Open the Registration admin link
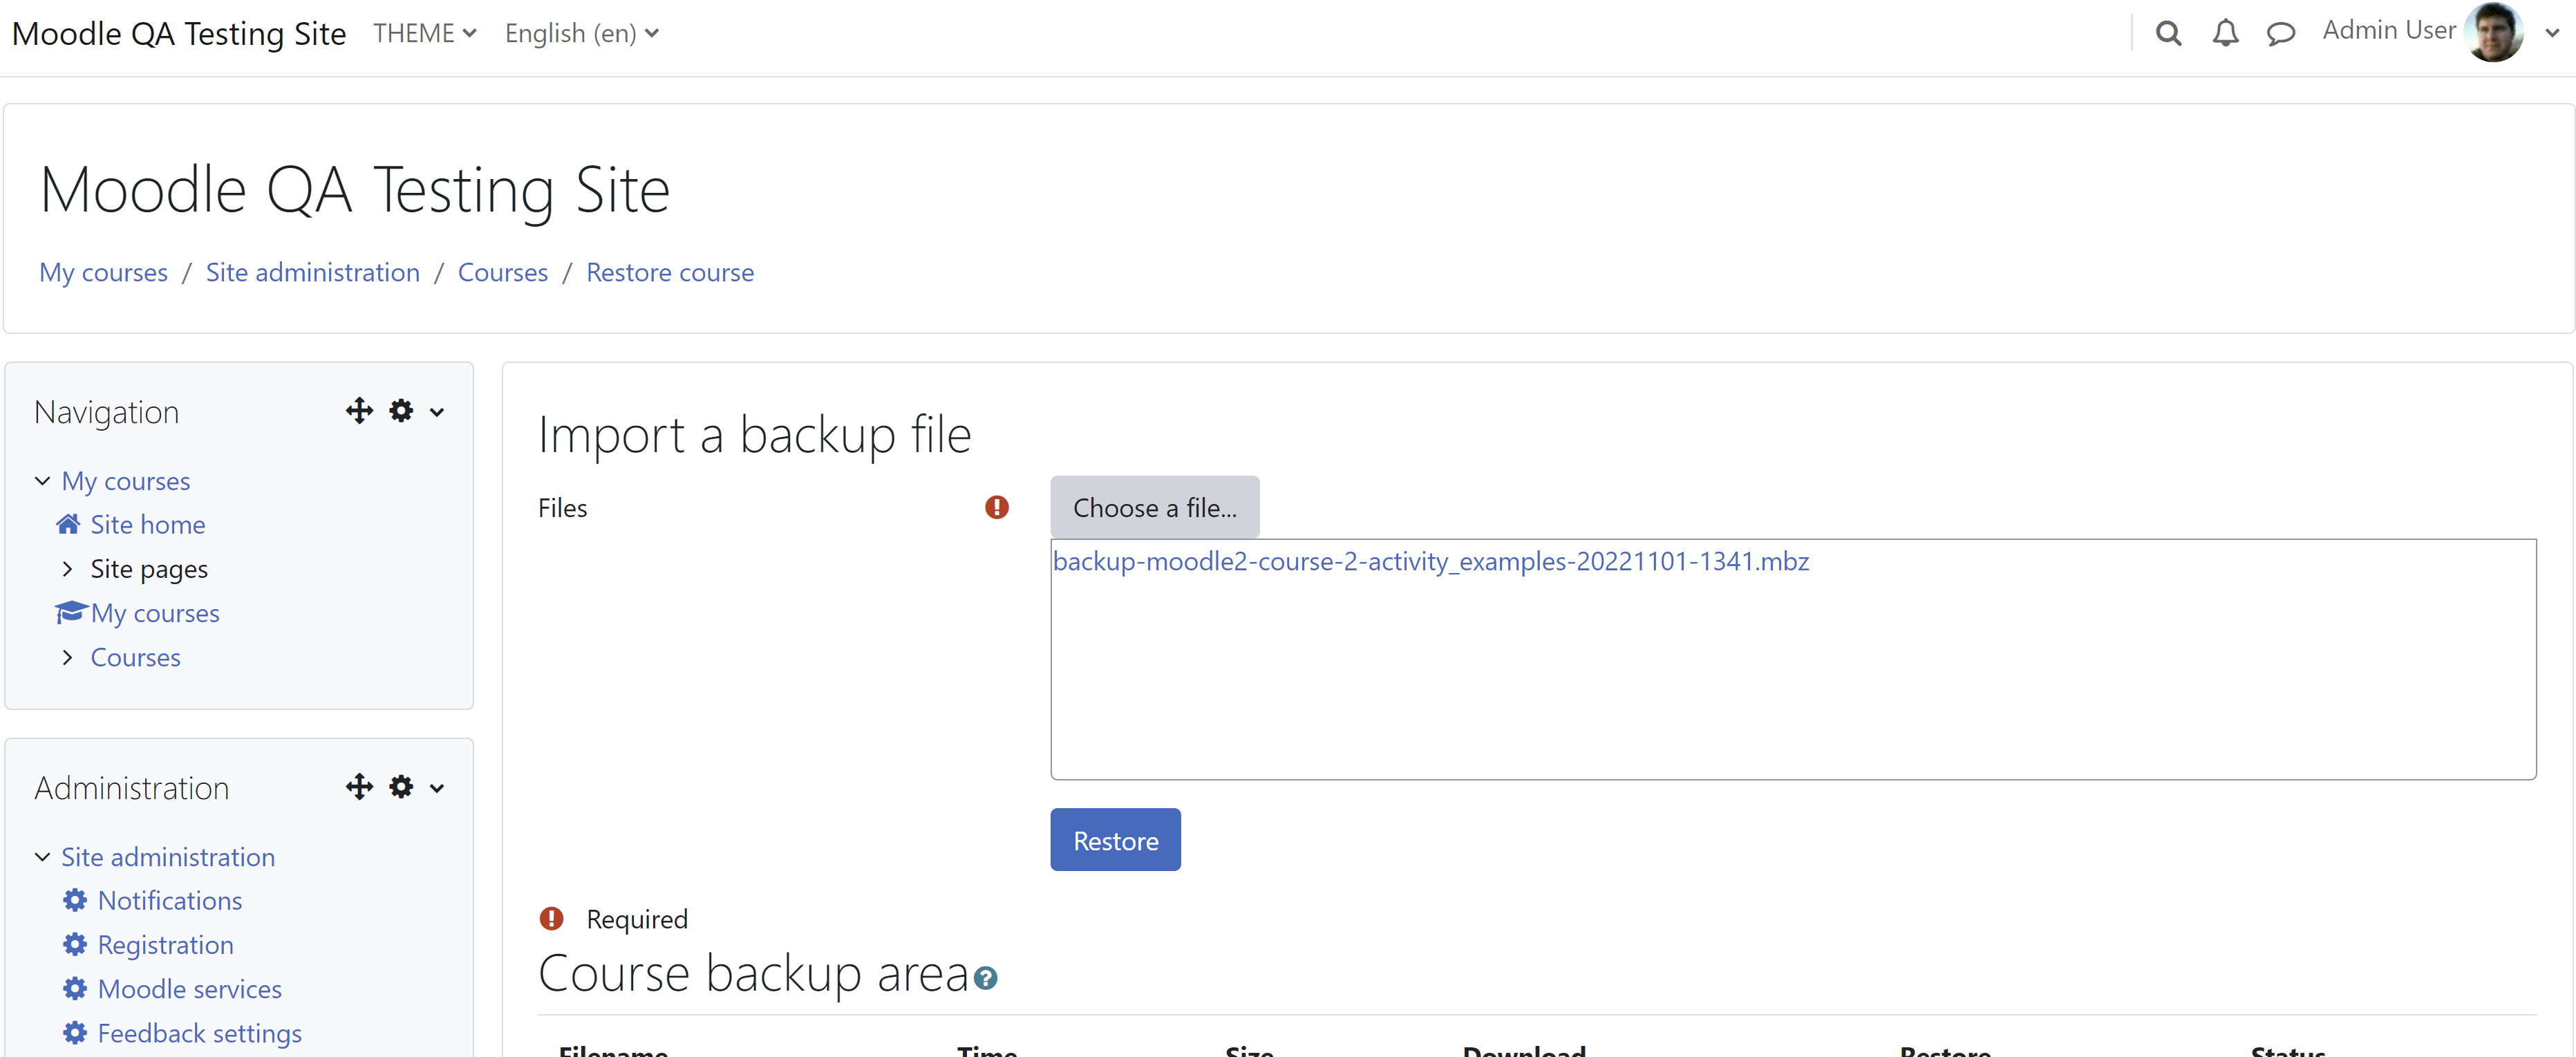The height and width of the screenshot is (1057, 2576). [x=166, y=945]
